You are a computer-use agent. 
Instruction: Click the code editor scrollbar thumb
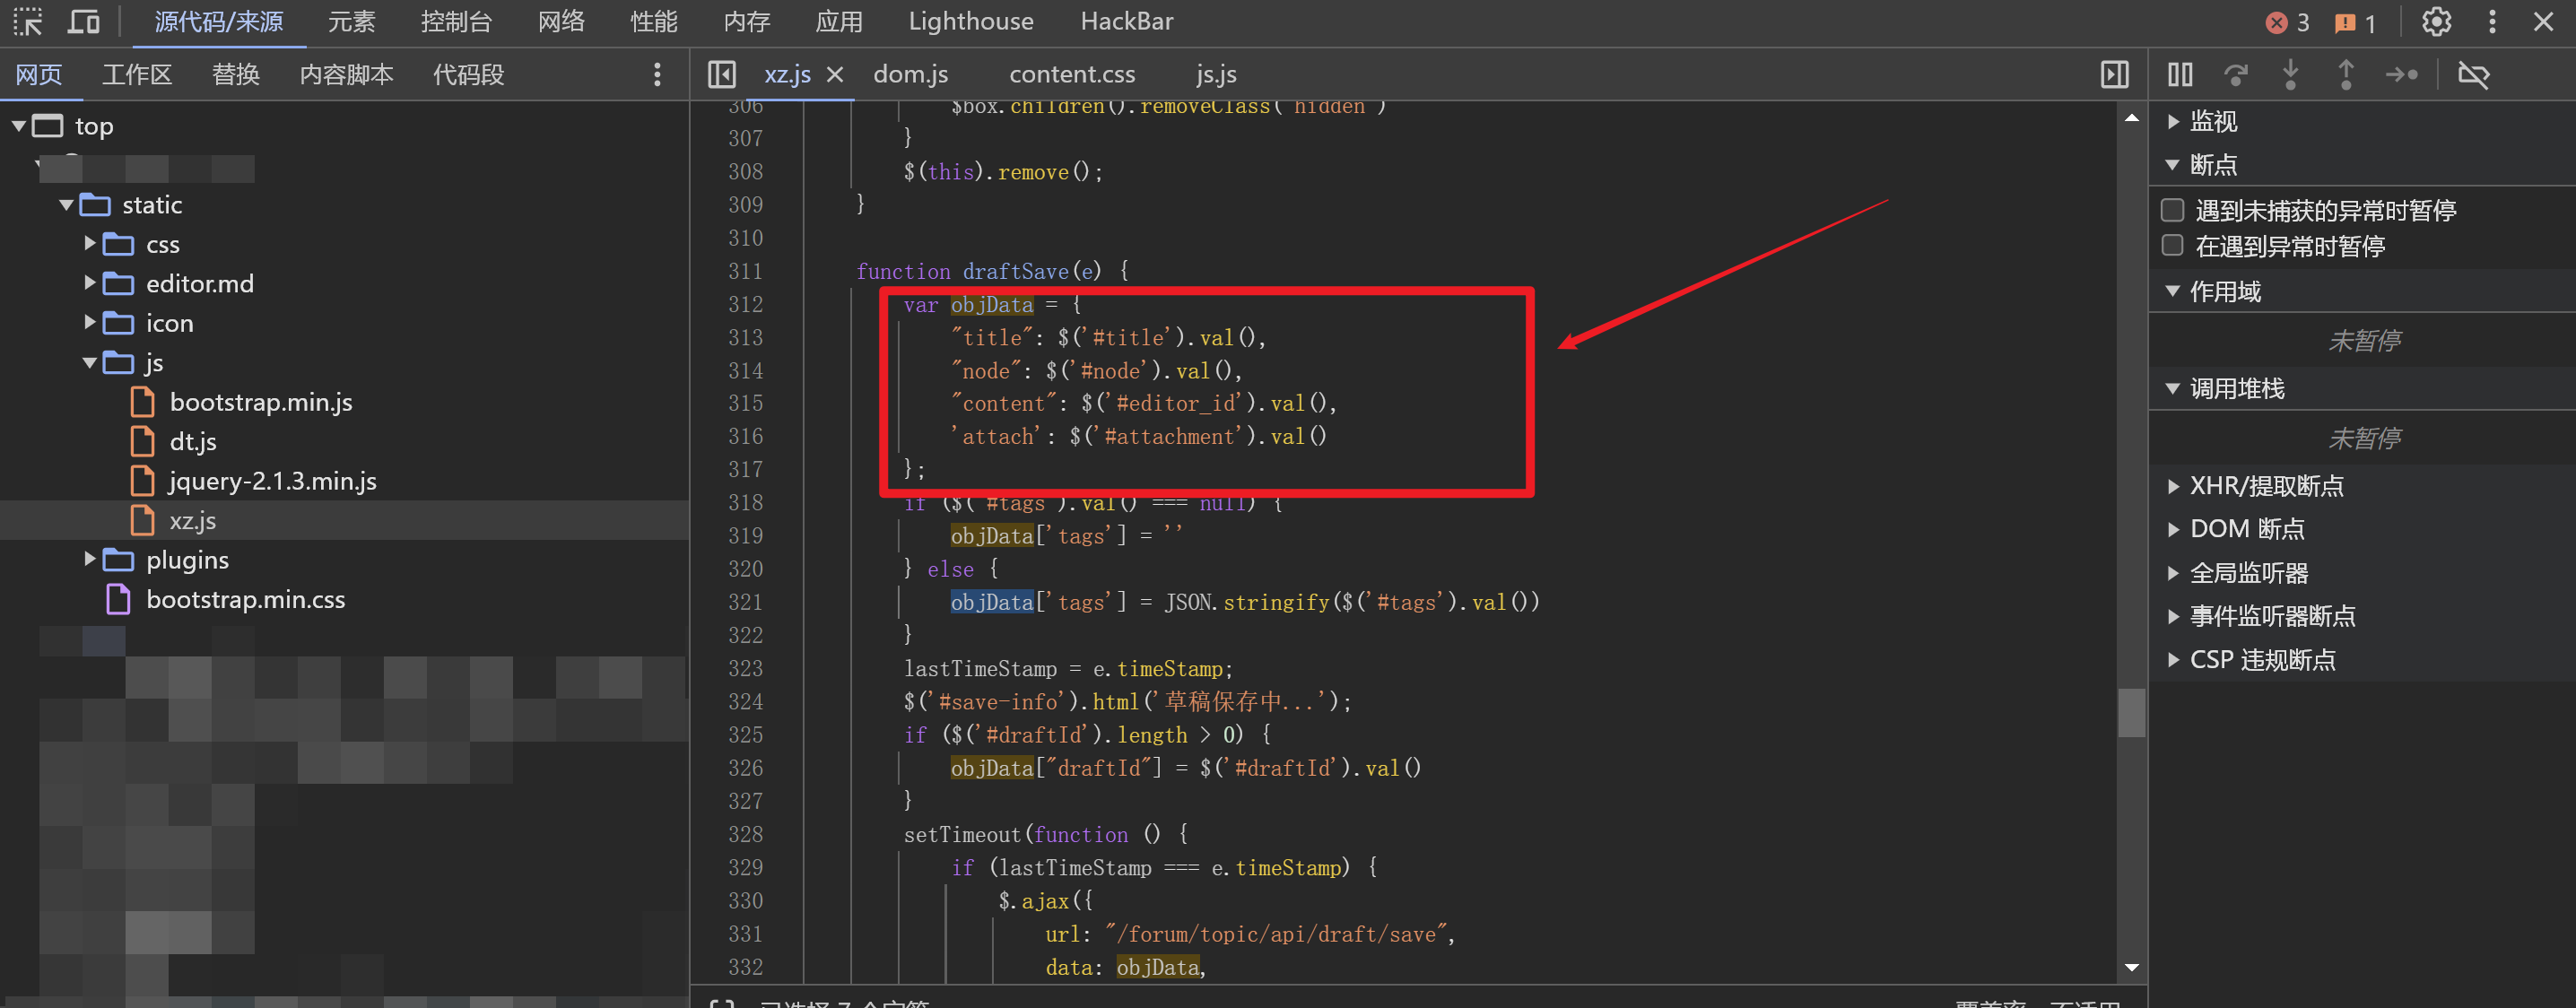(x=2131, y=712)
